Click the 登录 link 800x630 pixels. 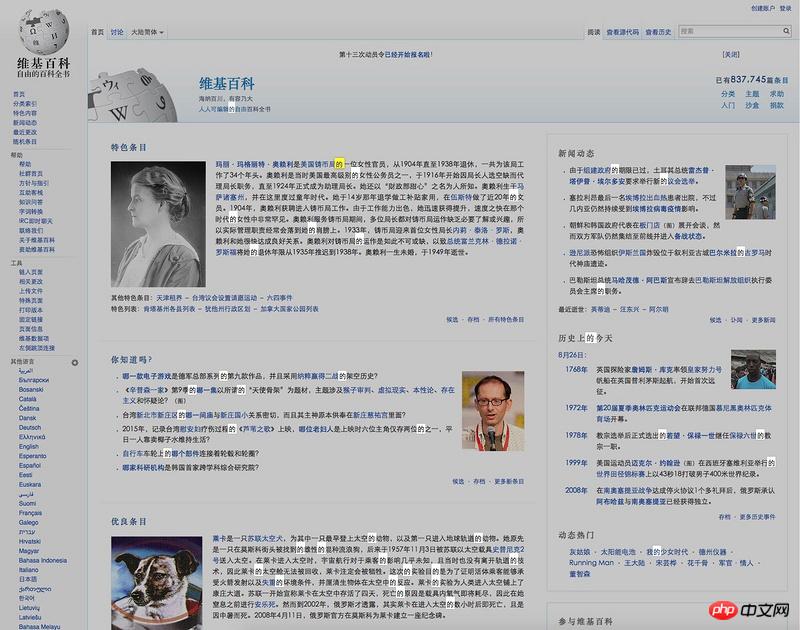pyautogui.click(x=786, y=8)
